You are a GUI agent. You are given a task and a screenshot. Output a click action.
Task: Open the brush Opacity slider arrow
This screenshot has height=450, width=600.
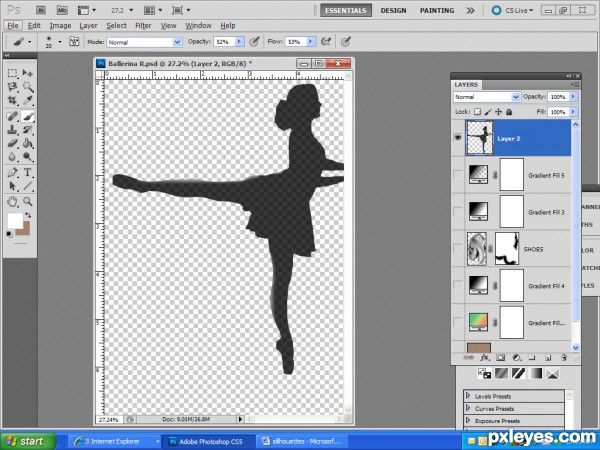[240, 41]
